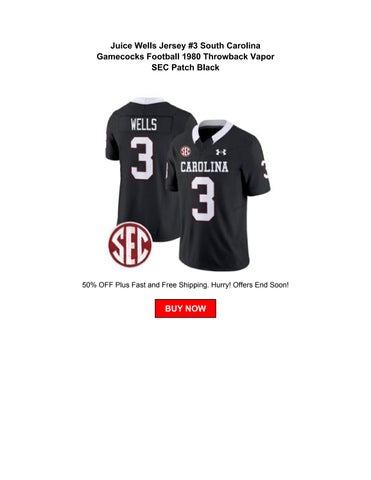
Task: Select the number 3 on jersey front
Action: (x=203, y=199)
